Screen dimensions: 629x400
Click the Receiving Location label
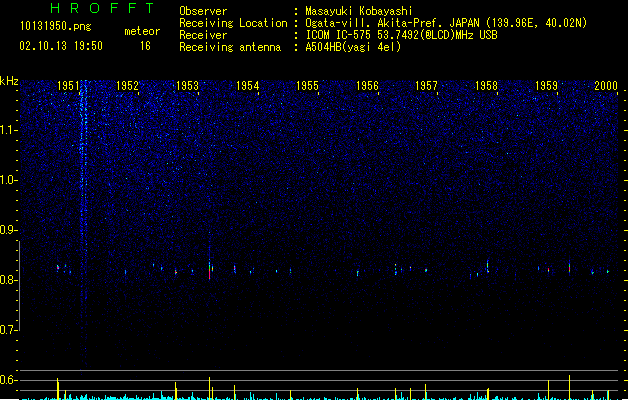(233, 23)
